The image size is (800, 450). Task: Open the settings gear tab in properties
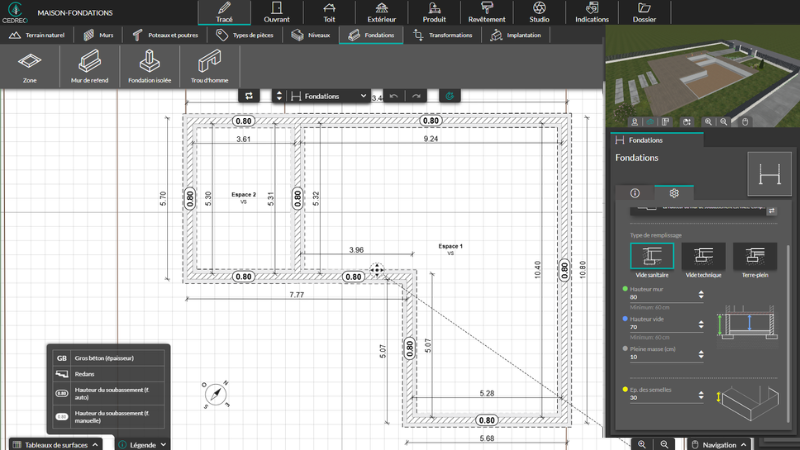[x=674, y=193]
